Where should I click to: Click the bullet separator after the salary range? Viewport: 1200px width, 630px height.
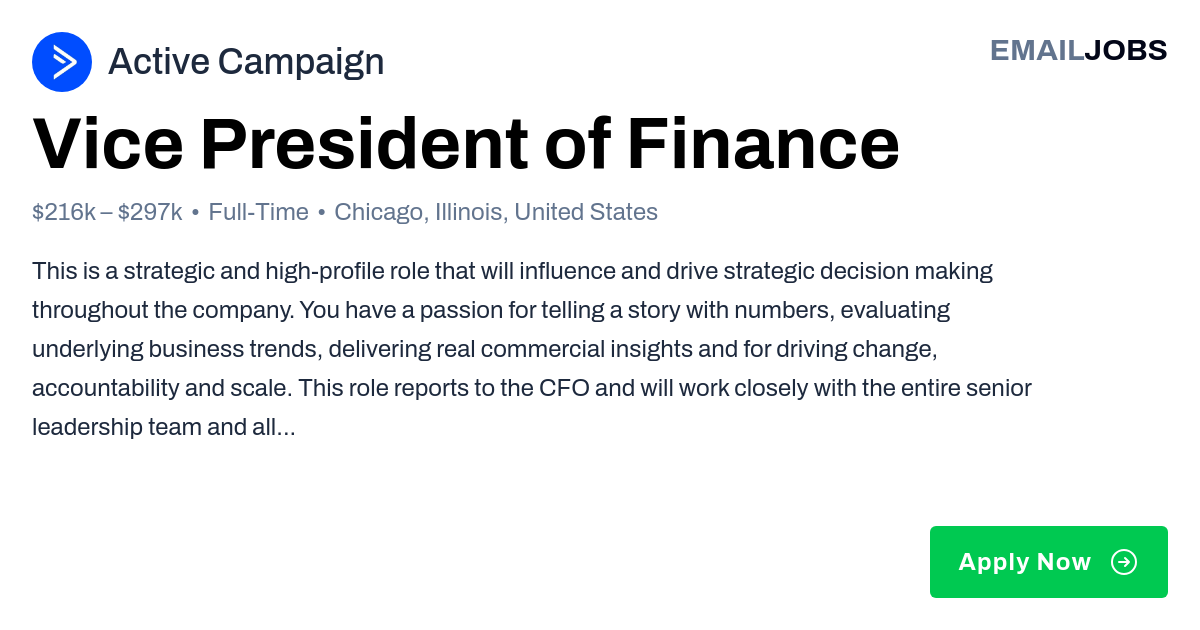[x=196, y=213]
